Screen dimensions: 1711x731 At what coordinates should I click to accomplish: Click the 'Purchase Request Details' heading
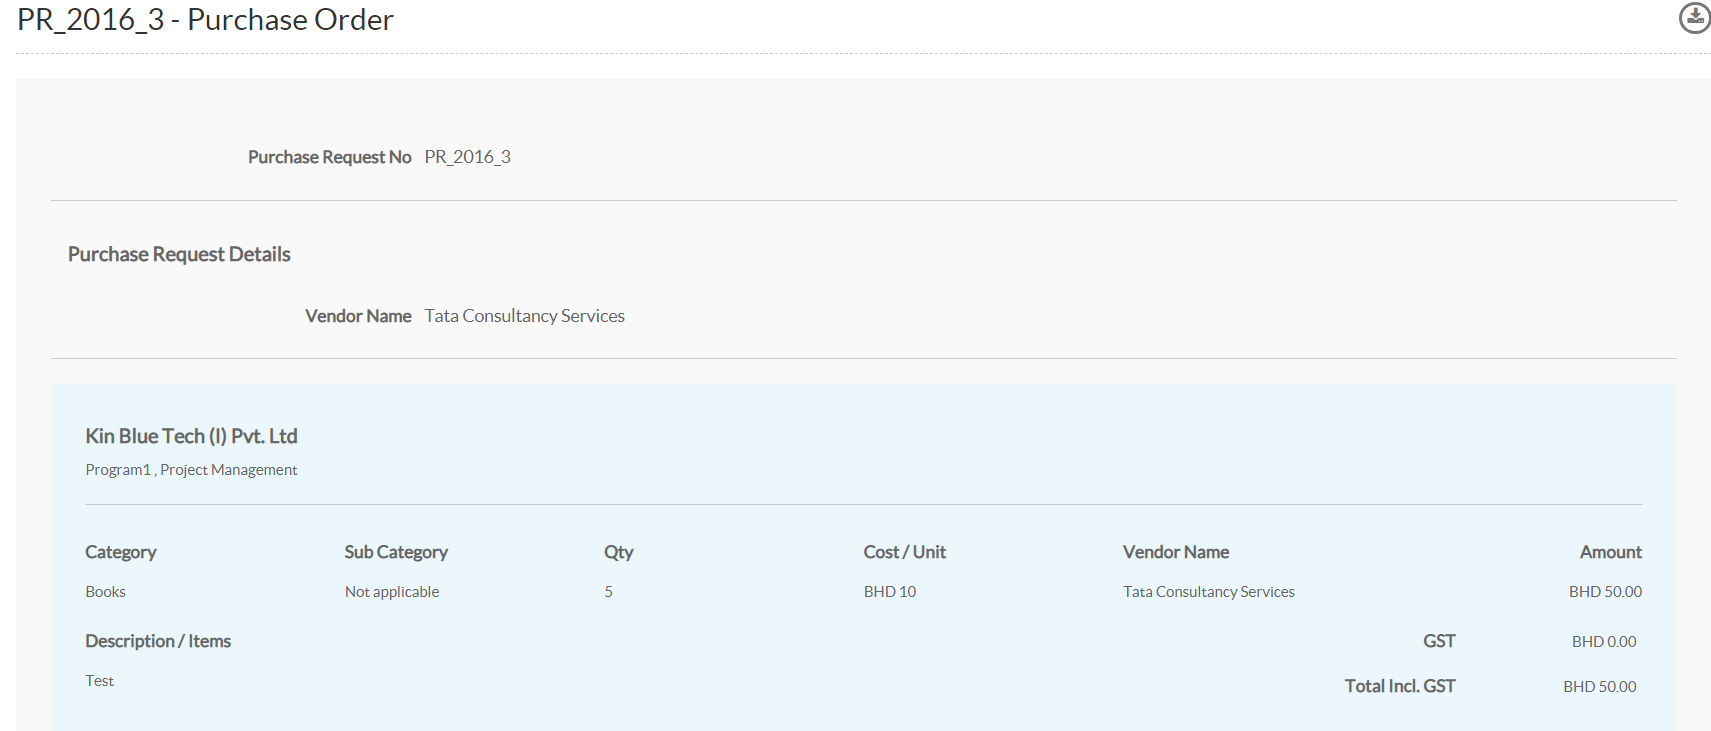[179, 254]
